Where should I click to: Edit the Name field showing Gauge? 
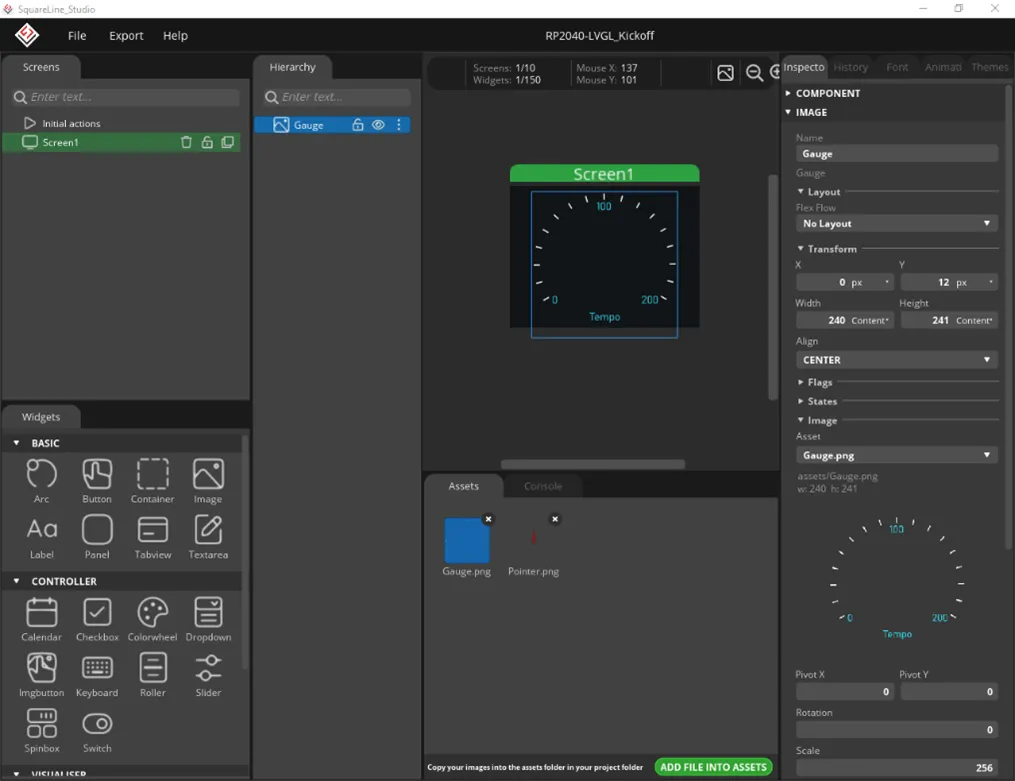pyautogui.click(x=897, y=154)
